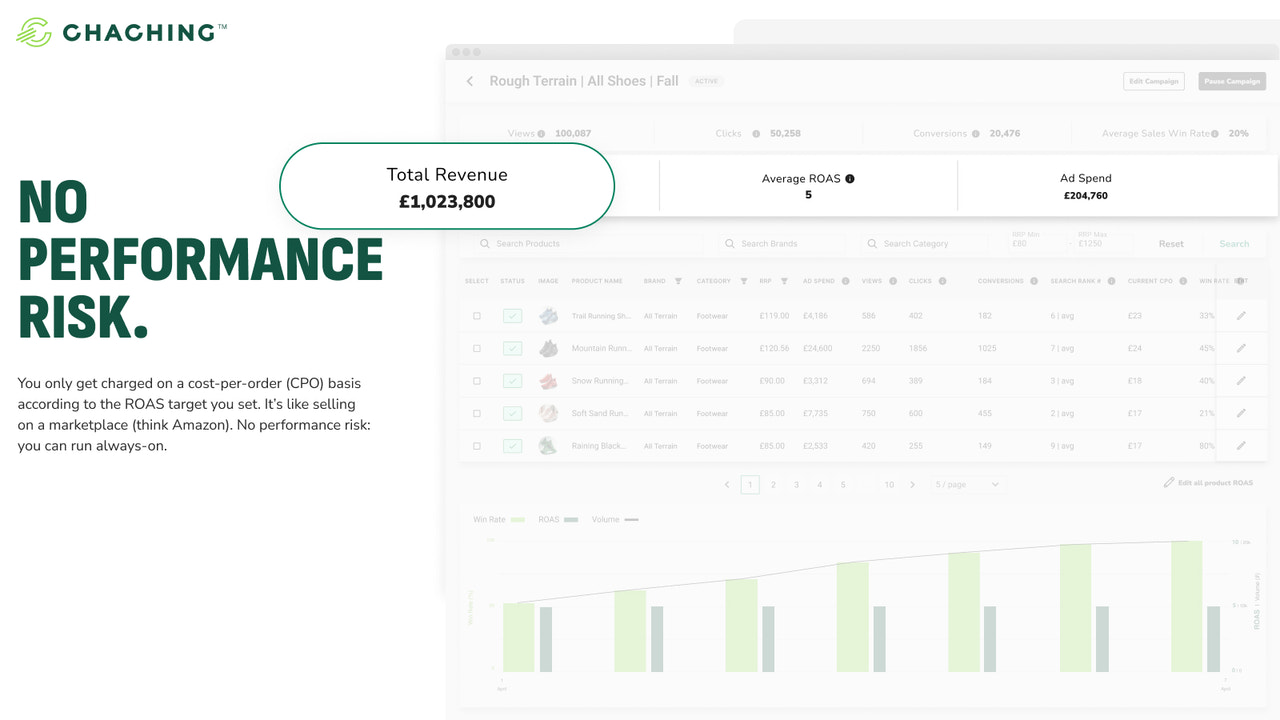Tick the select checkbox on the Snow Running row
The image size is (1280, 720).
tap(476, 381)
